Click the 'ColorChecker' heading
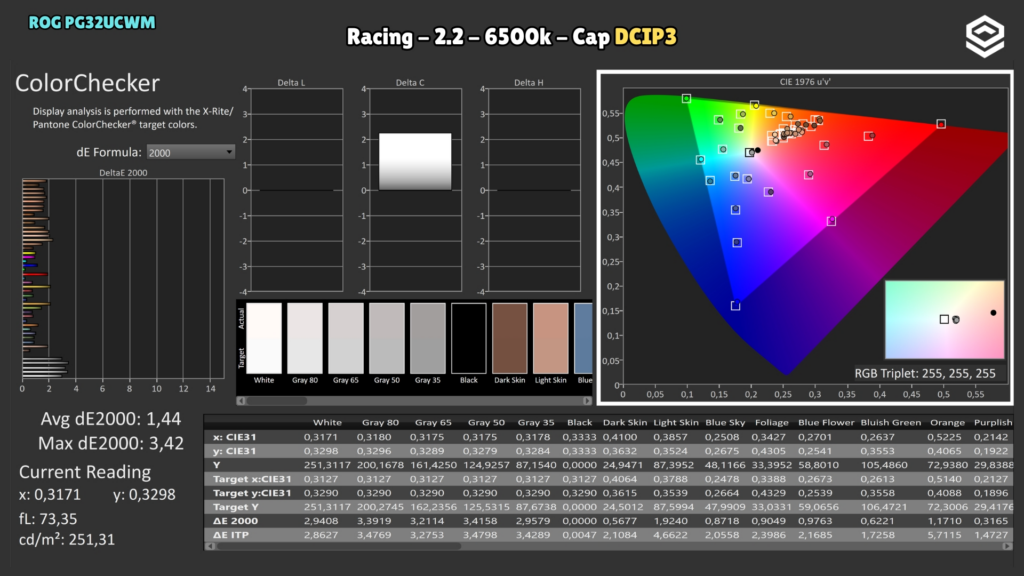This screenshot has height=576, width=1024. 88,83
